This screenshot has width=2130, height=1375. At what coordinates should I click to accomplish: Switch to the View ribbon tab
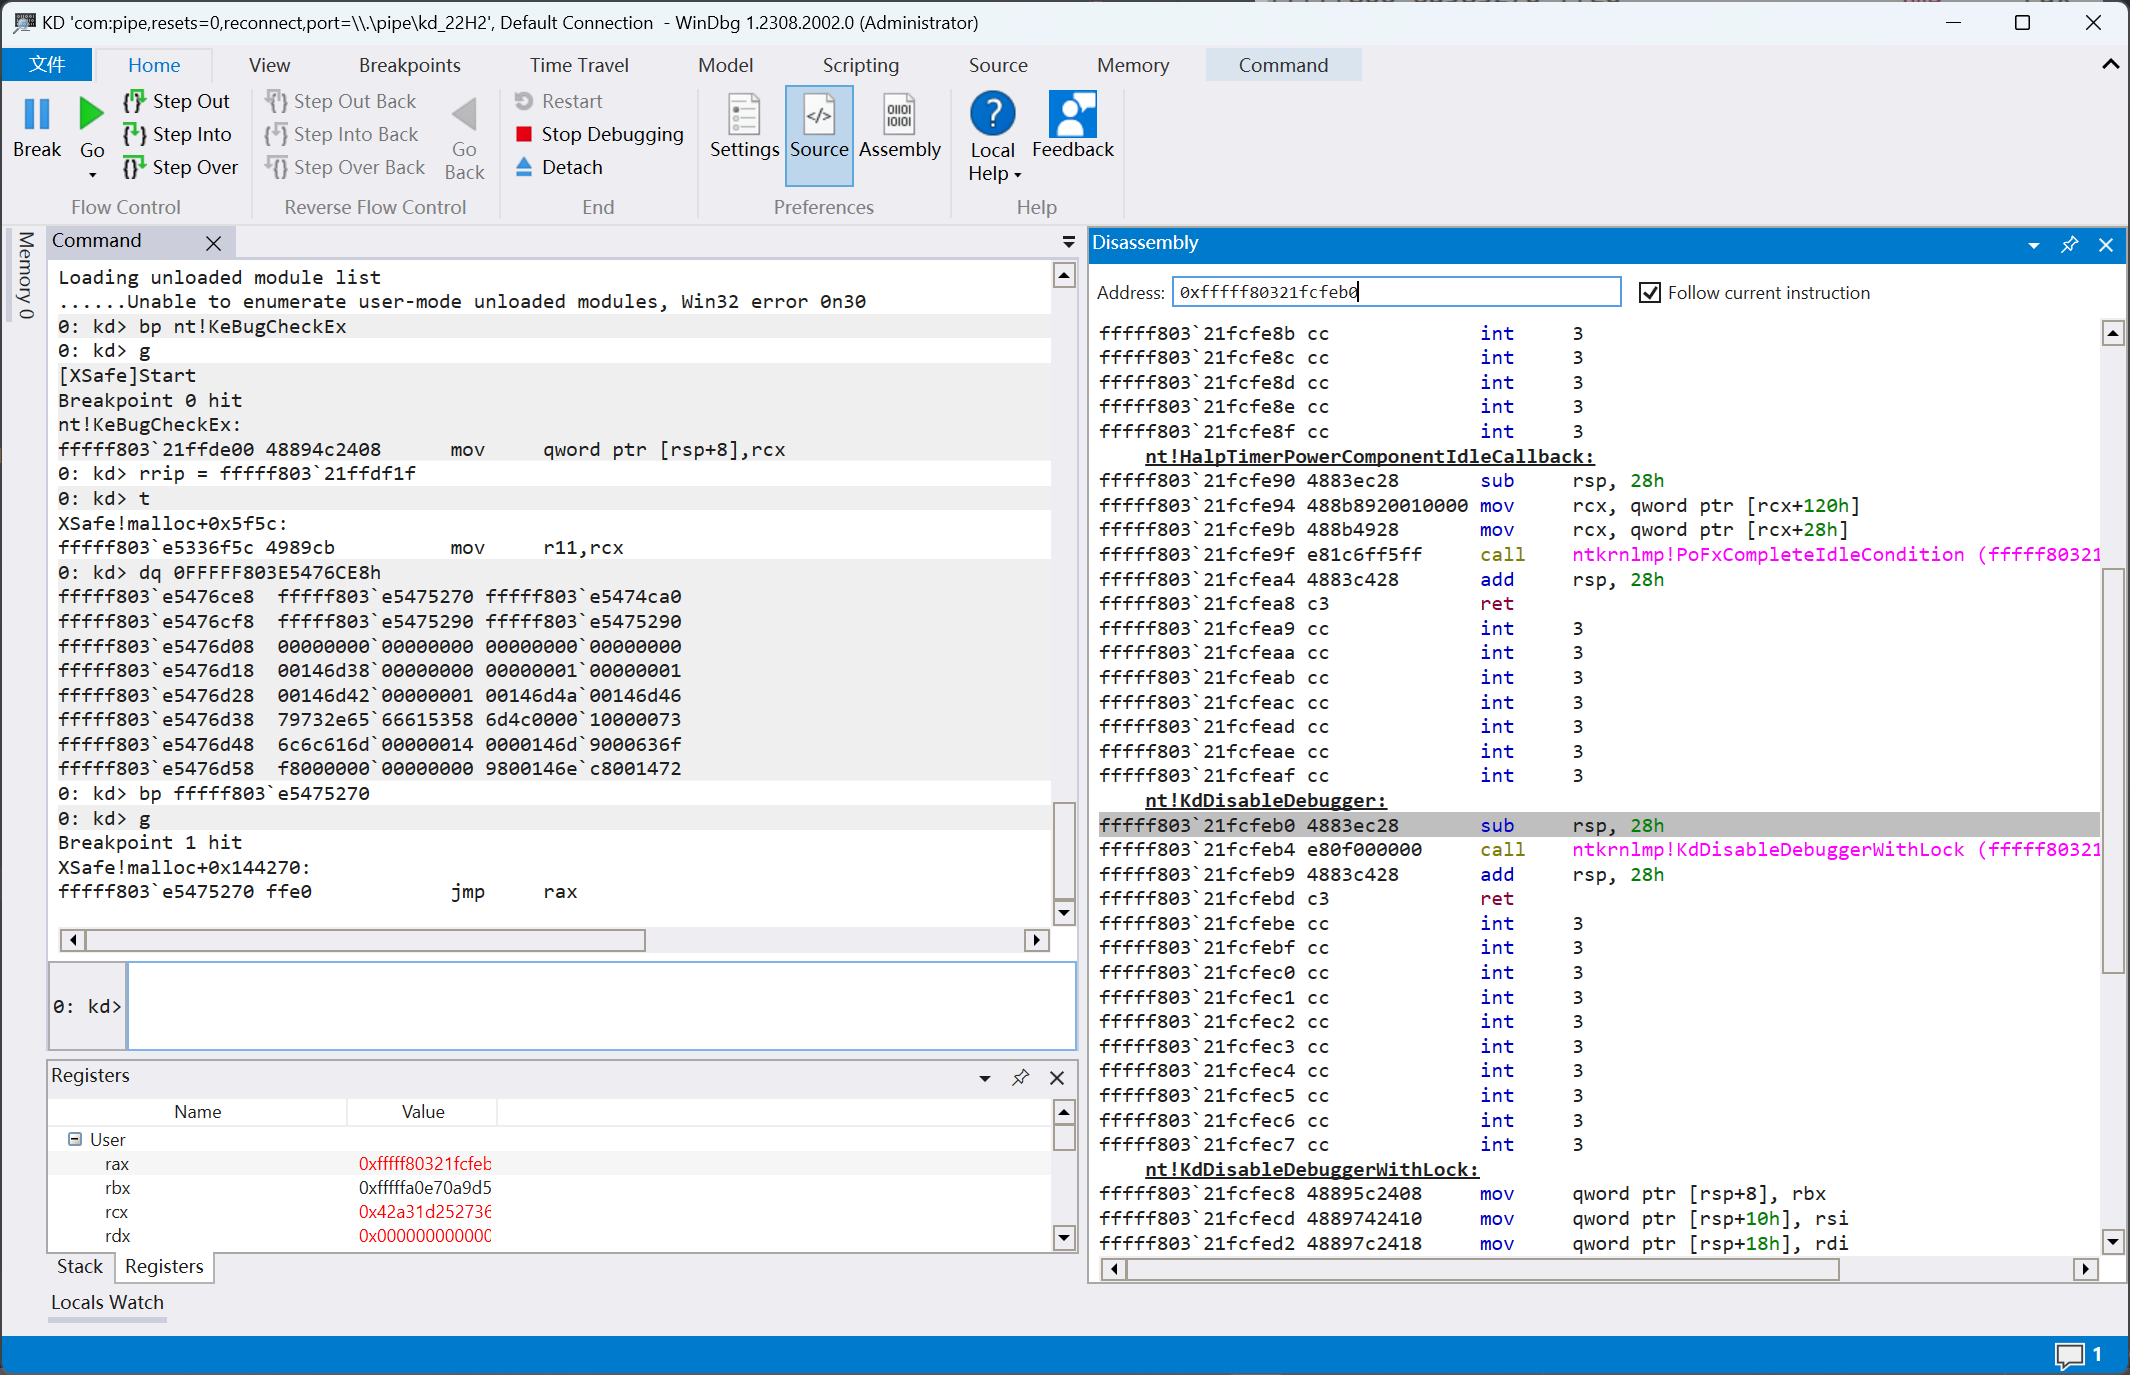[269, 65]
